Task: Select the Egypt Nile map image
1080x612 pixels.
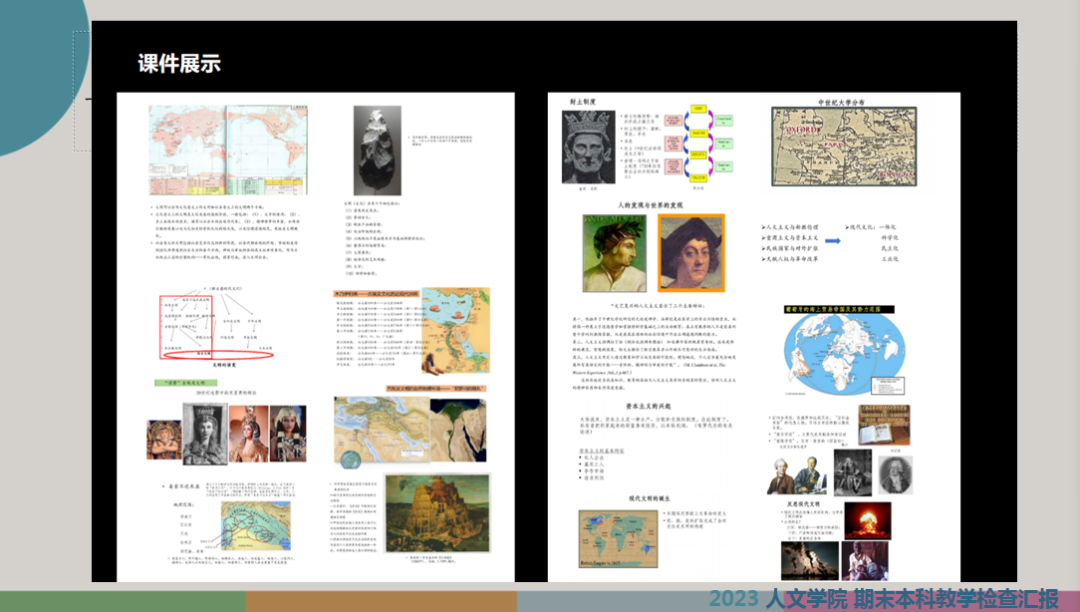Action: coord(455,330)
